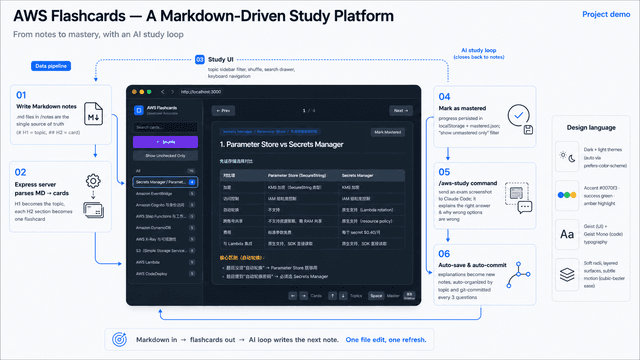Click the sun and moon themes icon
Screen dimensions: 640x360
[567, 157]
